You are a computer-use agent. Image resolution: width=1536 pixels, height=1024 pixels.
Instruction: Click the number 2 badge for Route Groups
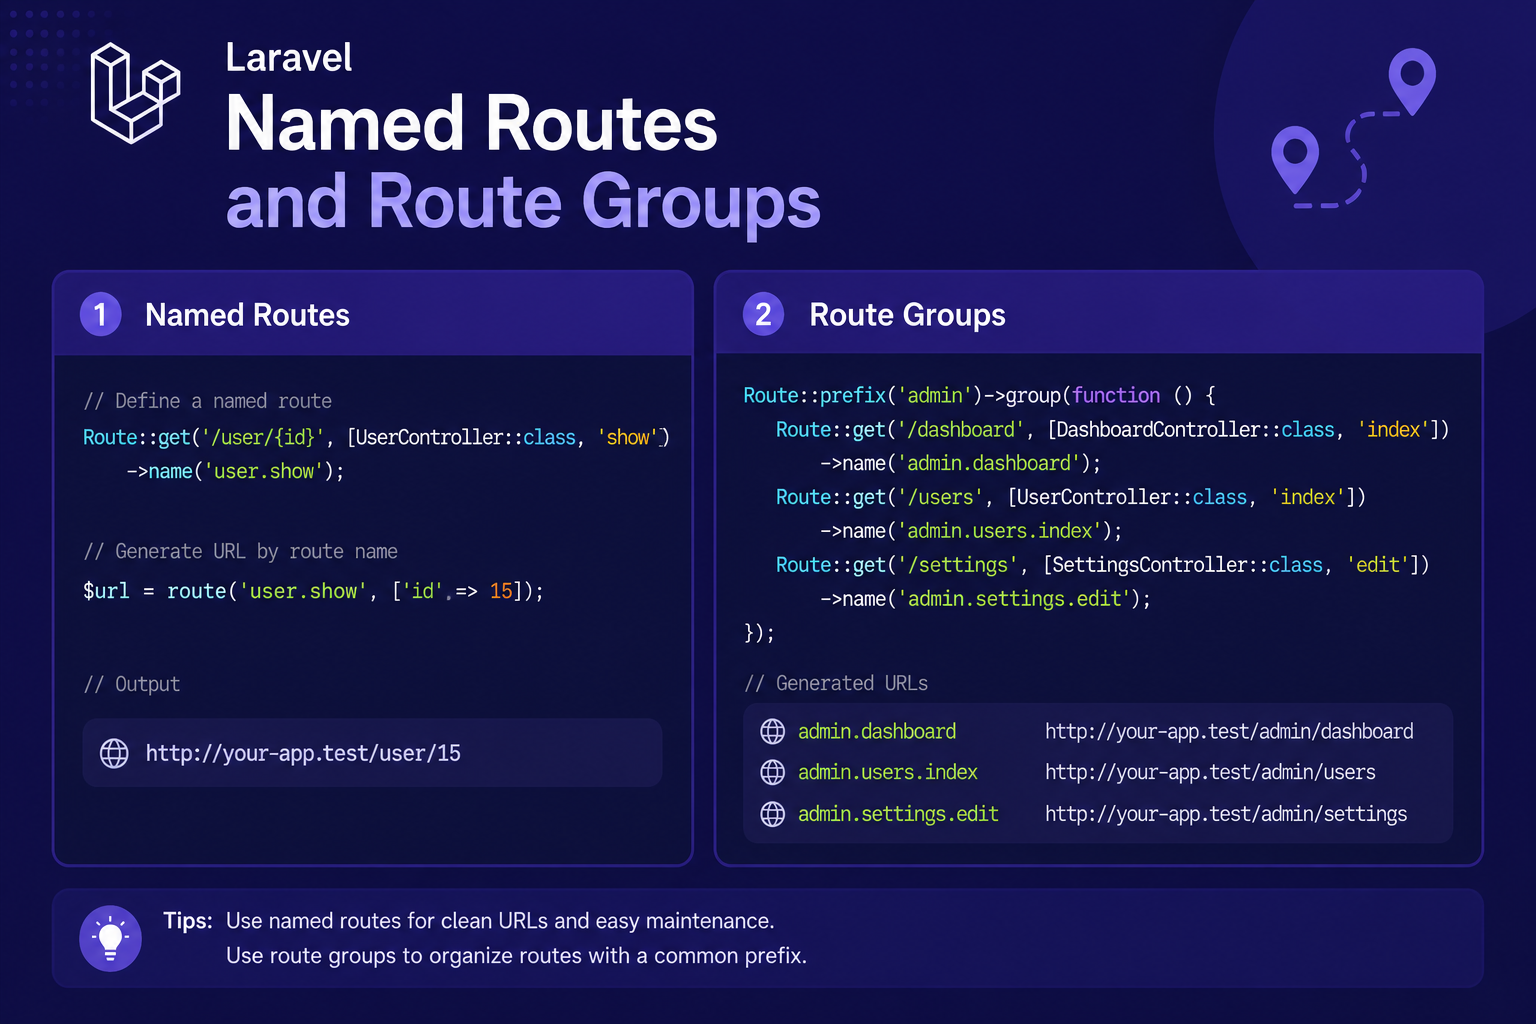click(x=763, y=314)
